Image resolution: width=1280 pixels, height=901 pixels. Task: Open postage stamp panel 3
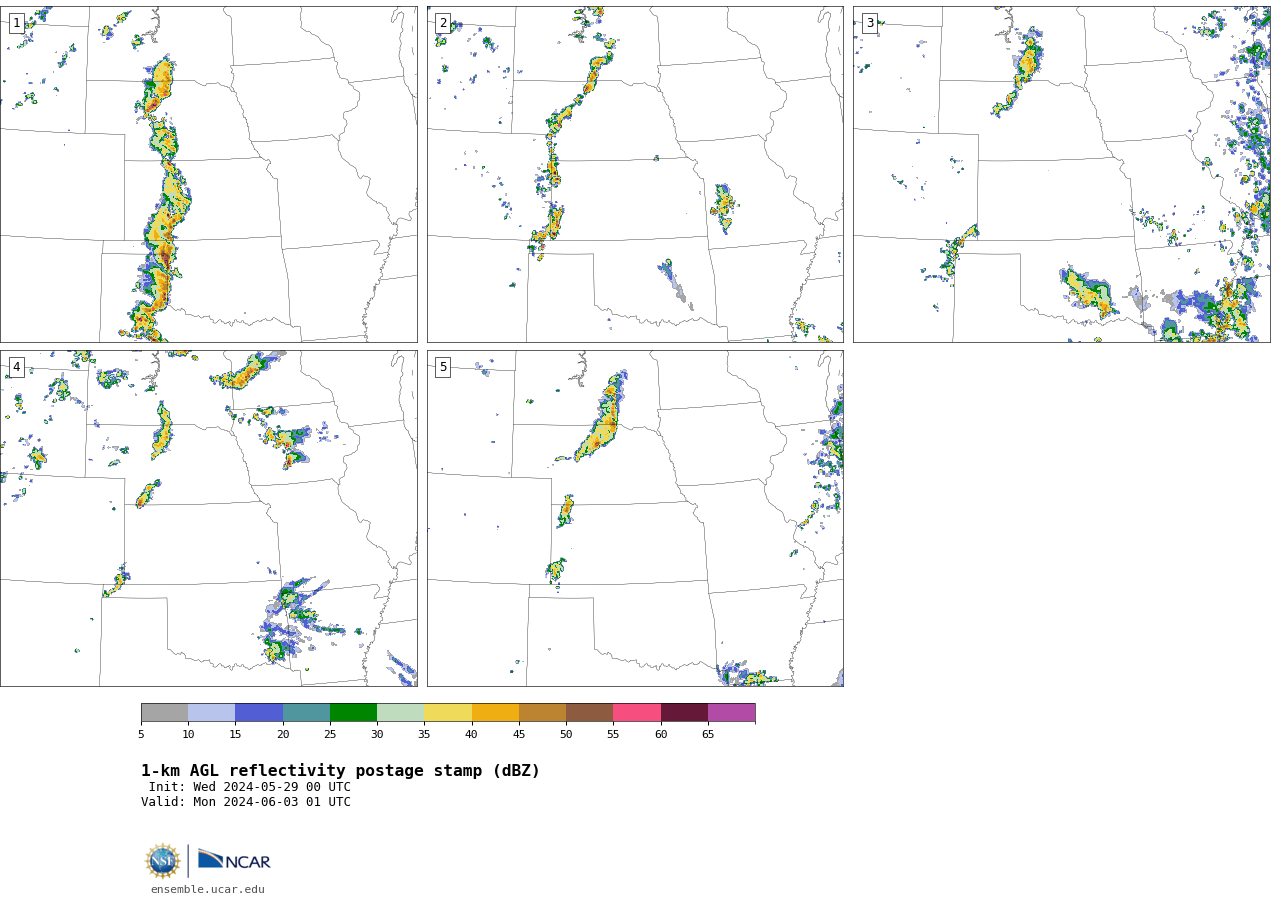pos(1061,174)
